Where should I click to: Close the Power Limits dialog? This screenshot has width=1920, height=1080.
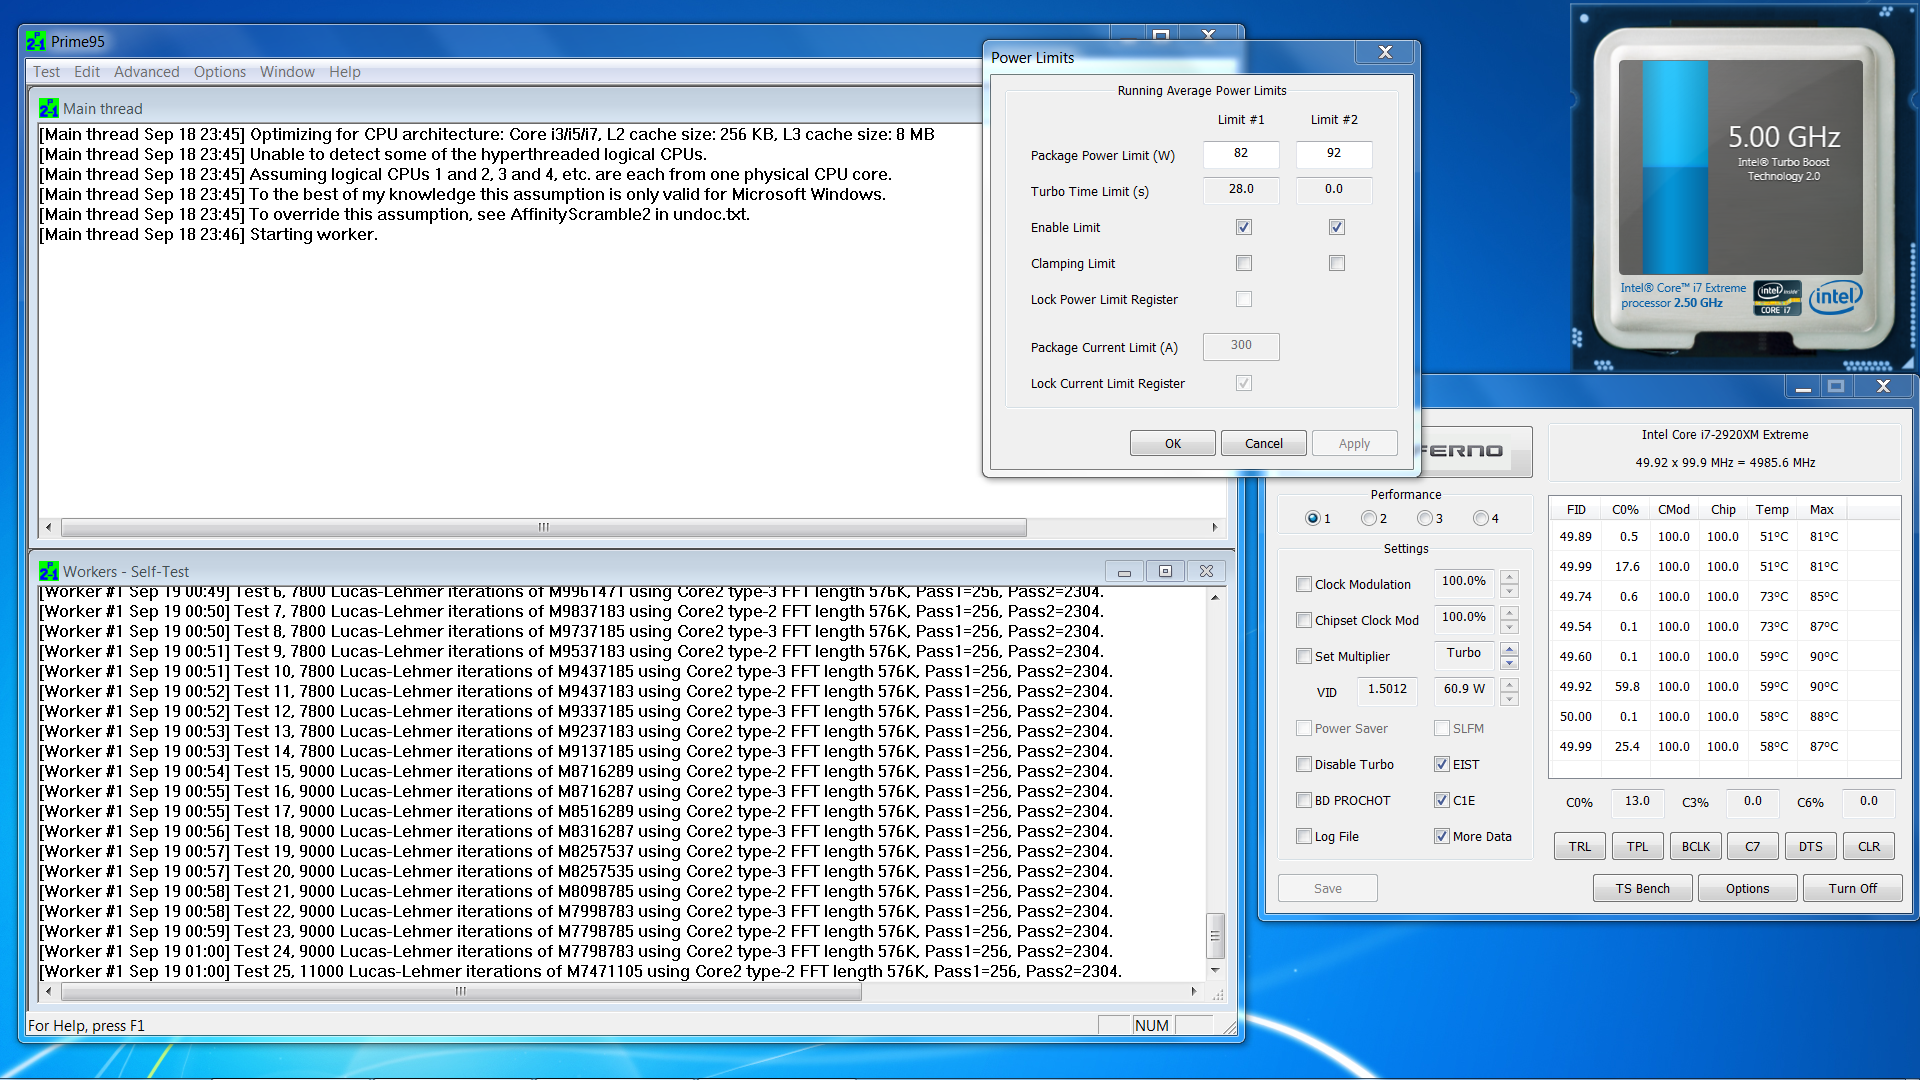1385,53
